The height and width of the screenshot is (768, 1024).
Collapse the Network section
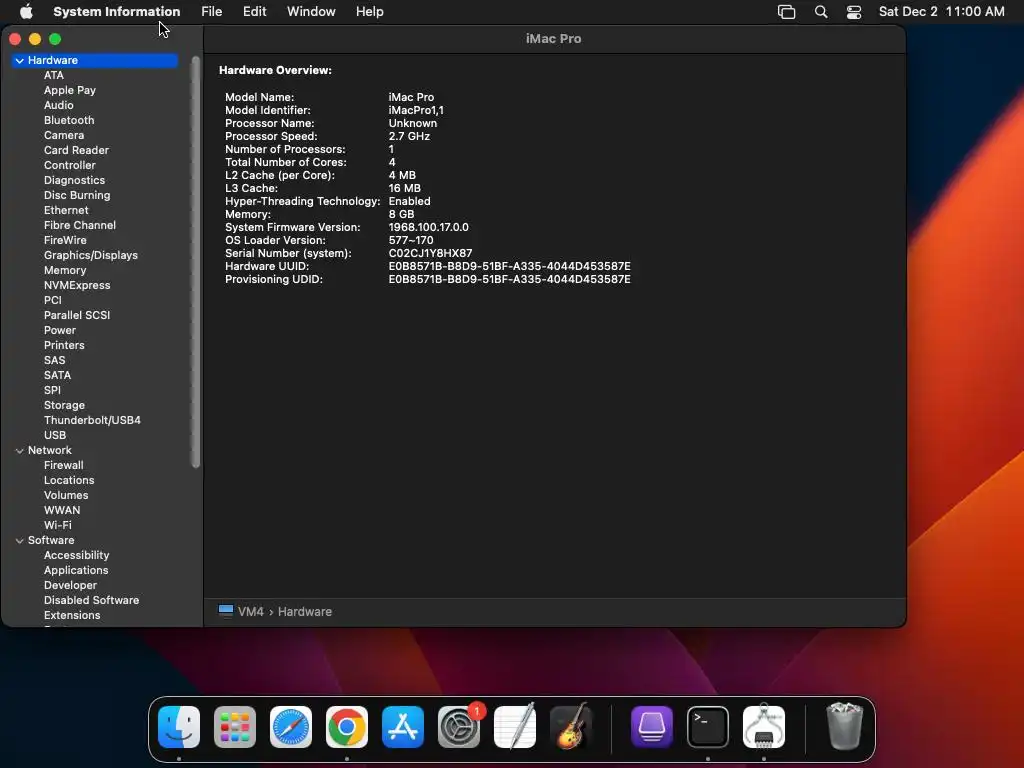point(20,451)
